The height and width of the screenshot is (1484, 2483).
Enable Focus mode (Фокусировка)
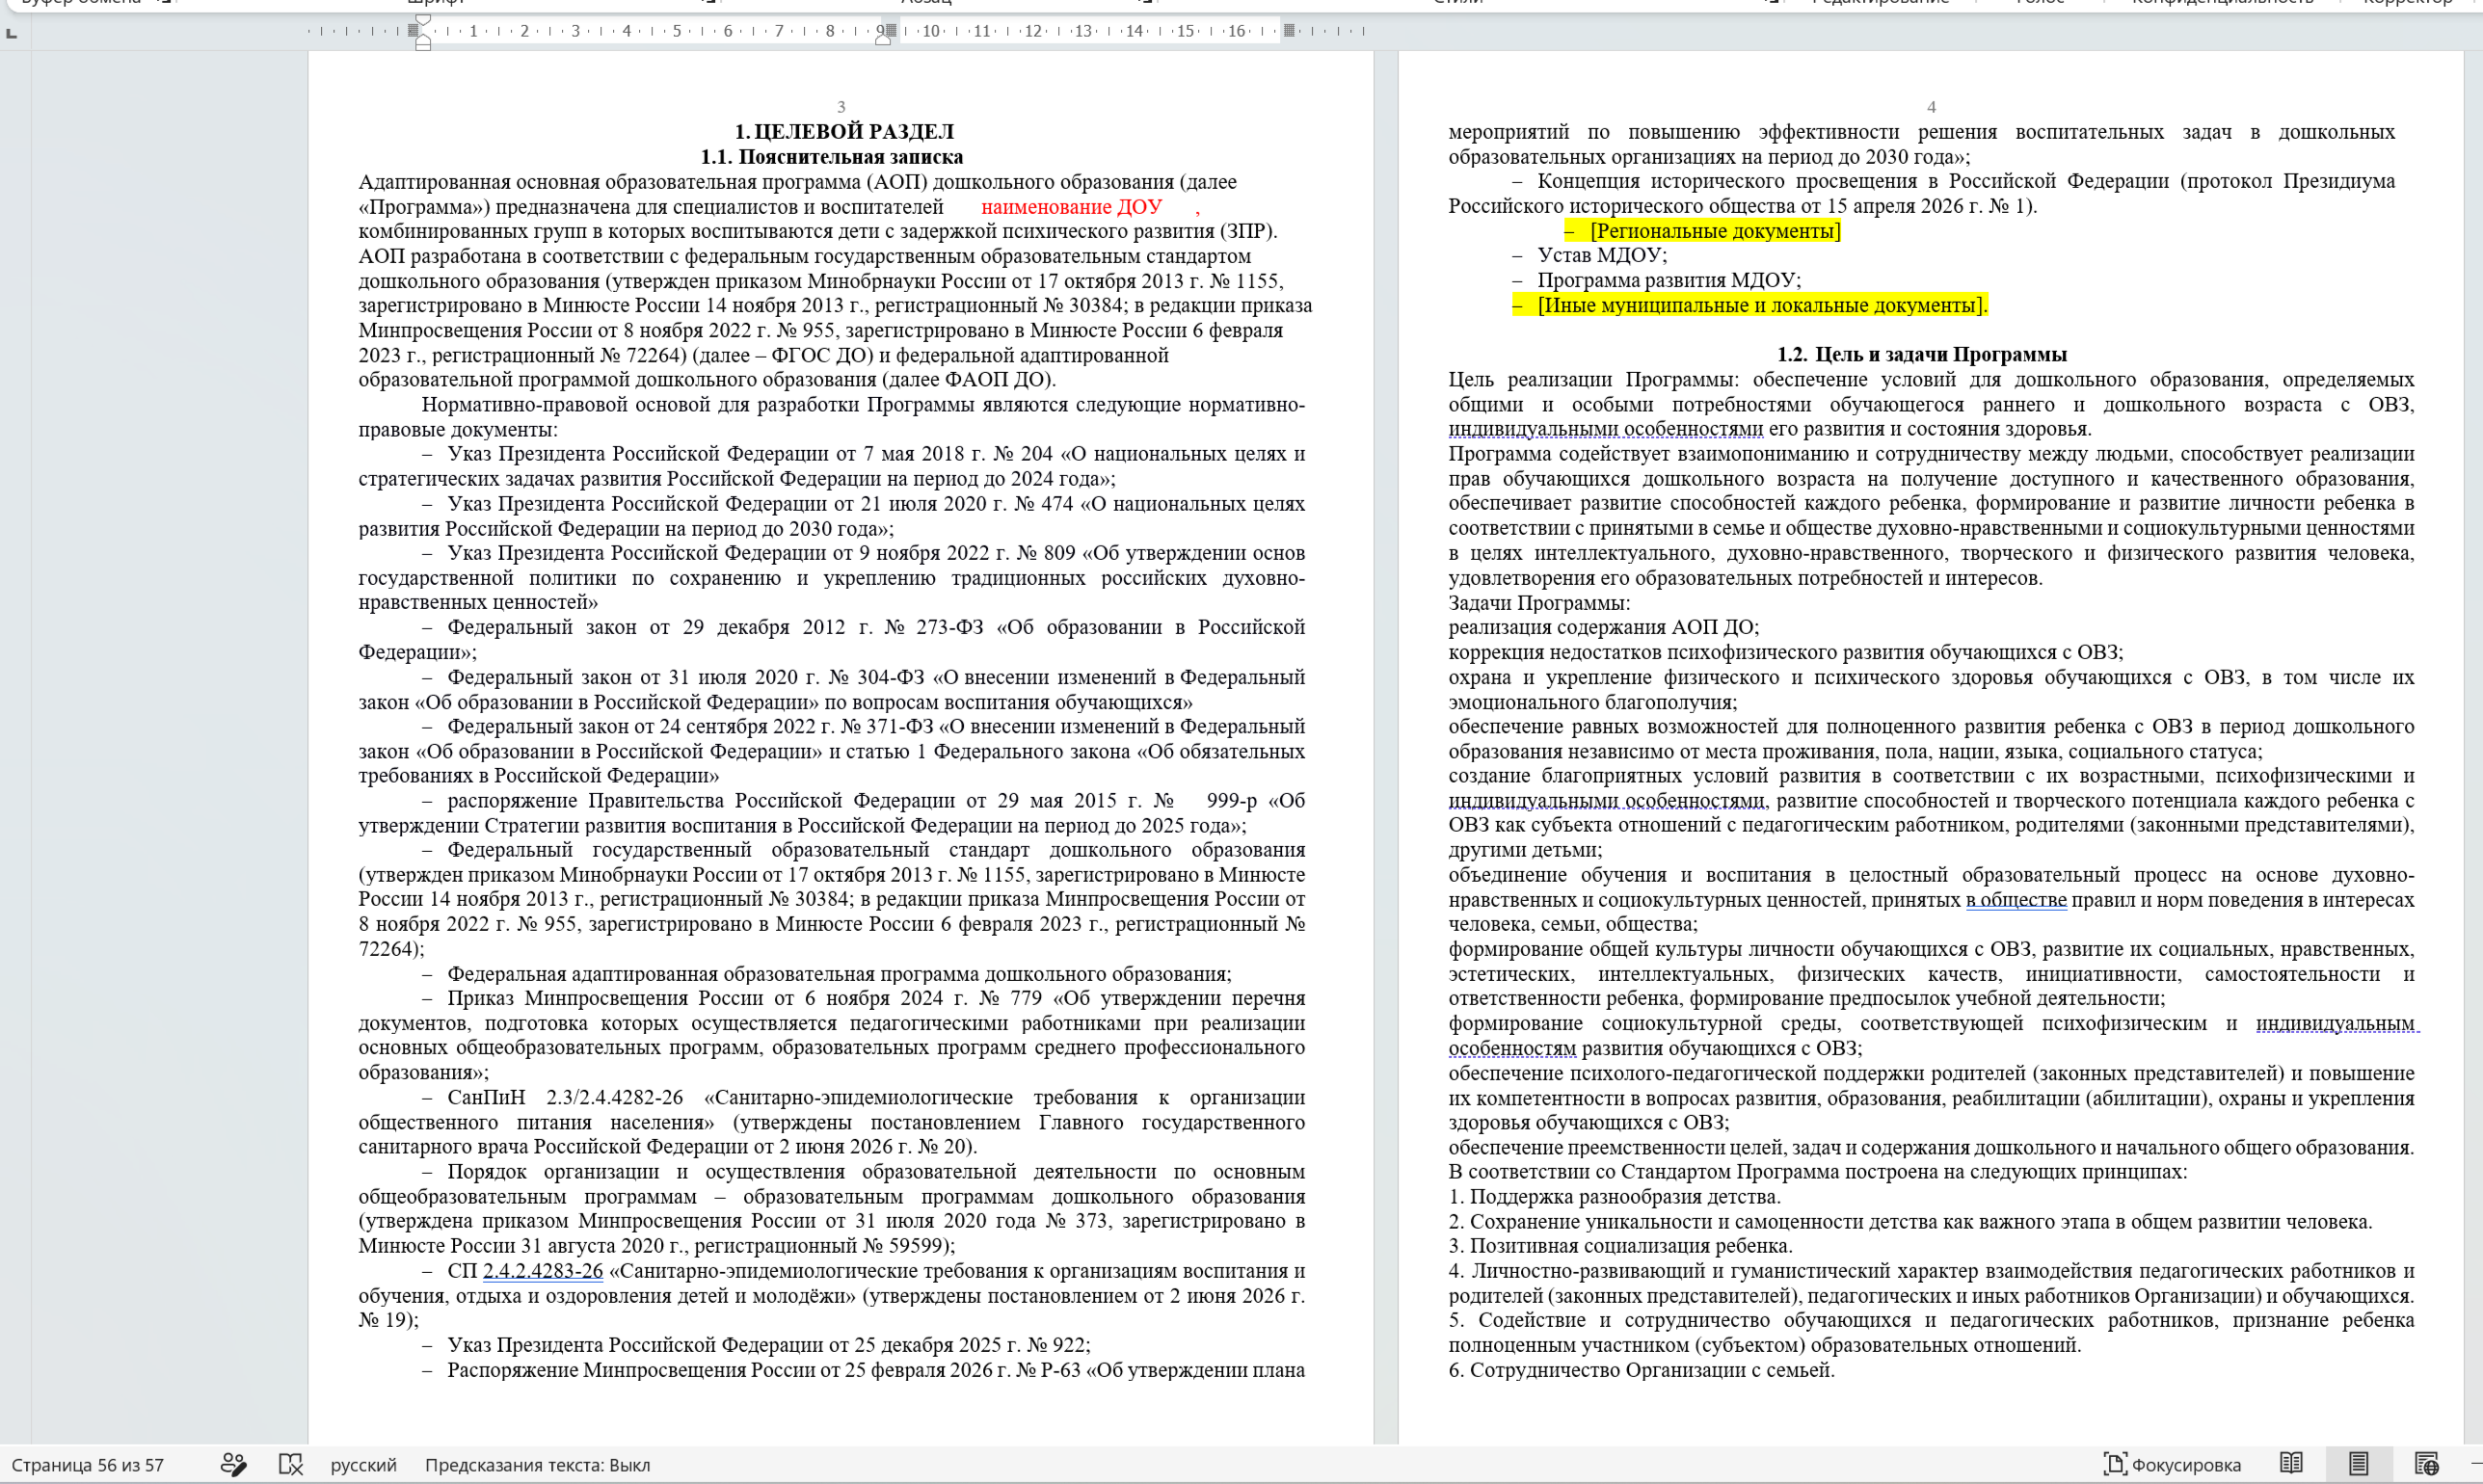2172,1464
